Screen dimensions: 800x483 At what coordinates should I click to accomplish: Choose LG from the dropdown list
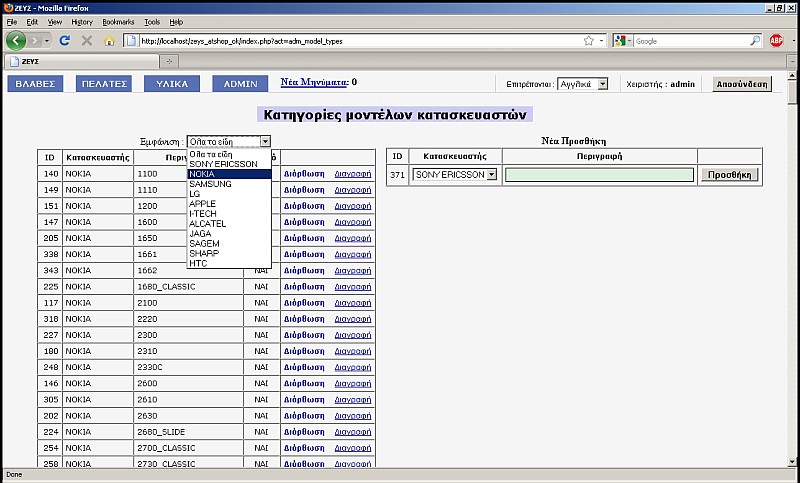(x=229, y=194)
